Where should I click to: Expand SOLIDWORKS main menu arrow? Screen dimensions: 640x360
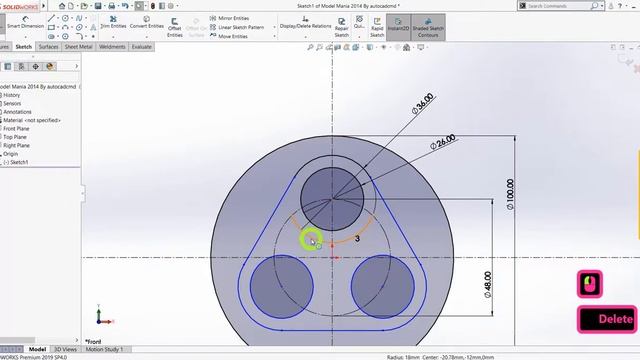click(x=43, y=6)
